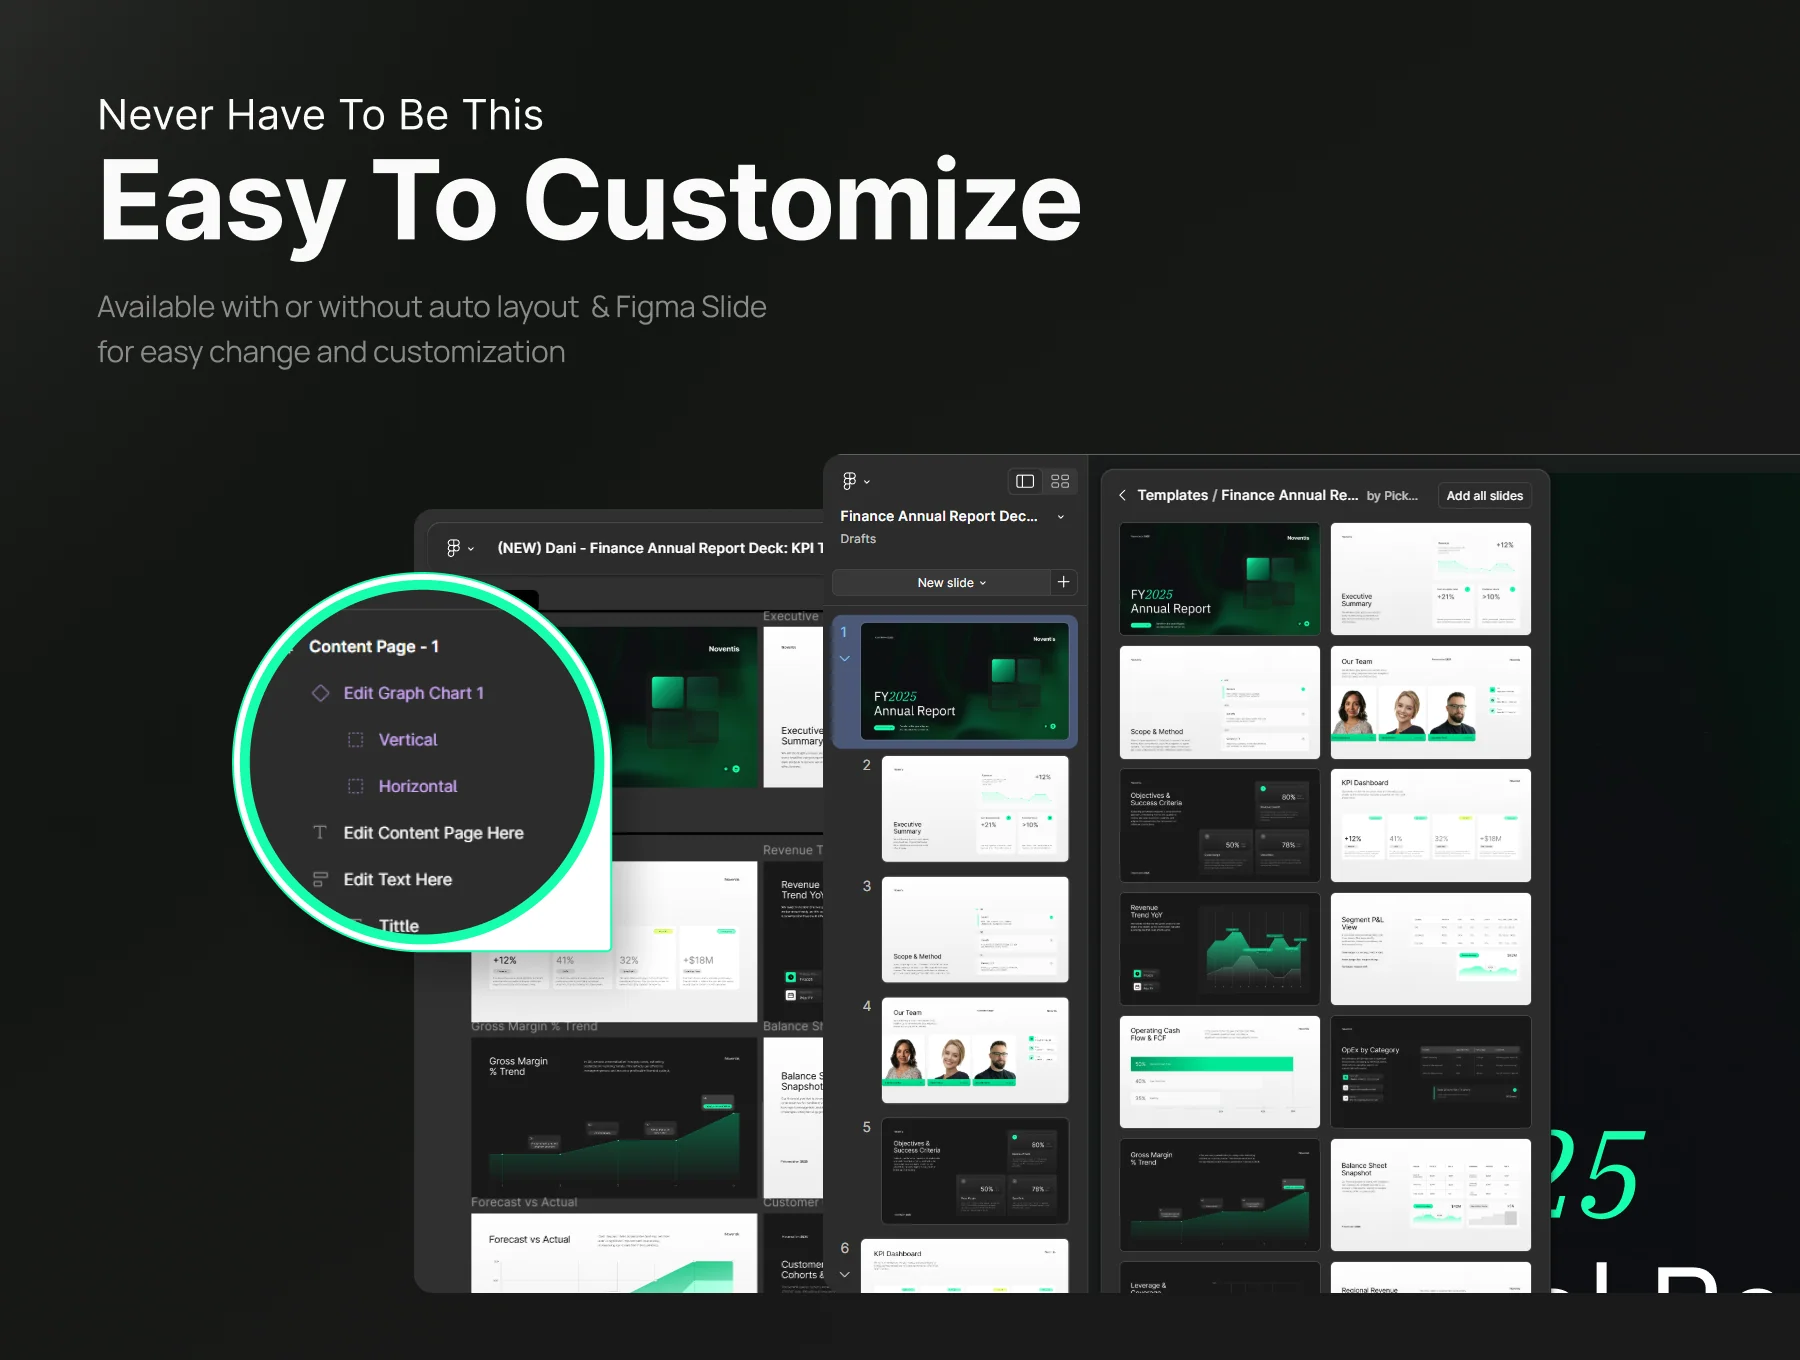The image size is (1800, 1360).
Task: Pick the Balance Sheet Snapshot template slide
Action: tap(1431, 1195)
